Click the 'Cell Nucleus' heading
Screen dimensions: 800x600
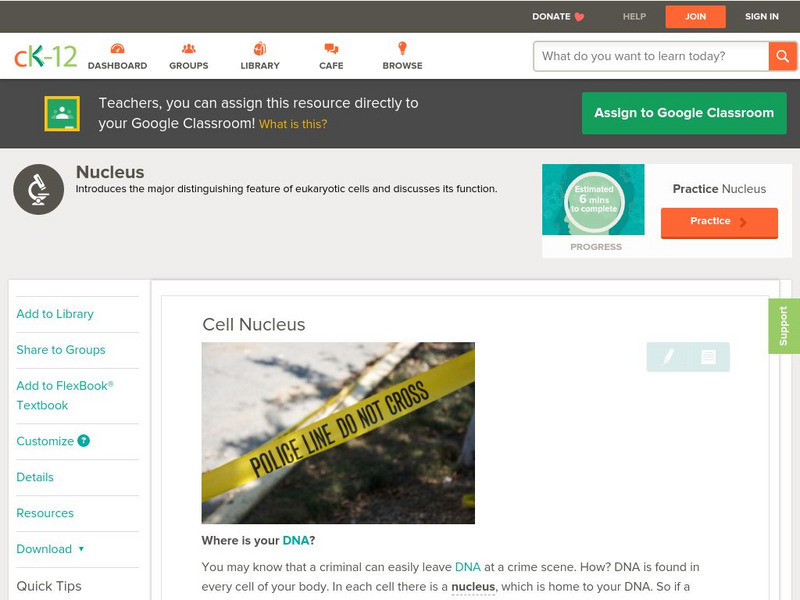[254, 324]
